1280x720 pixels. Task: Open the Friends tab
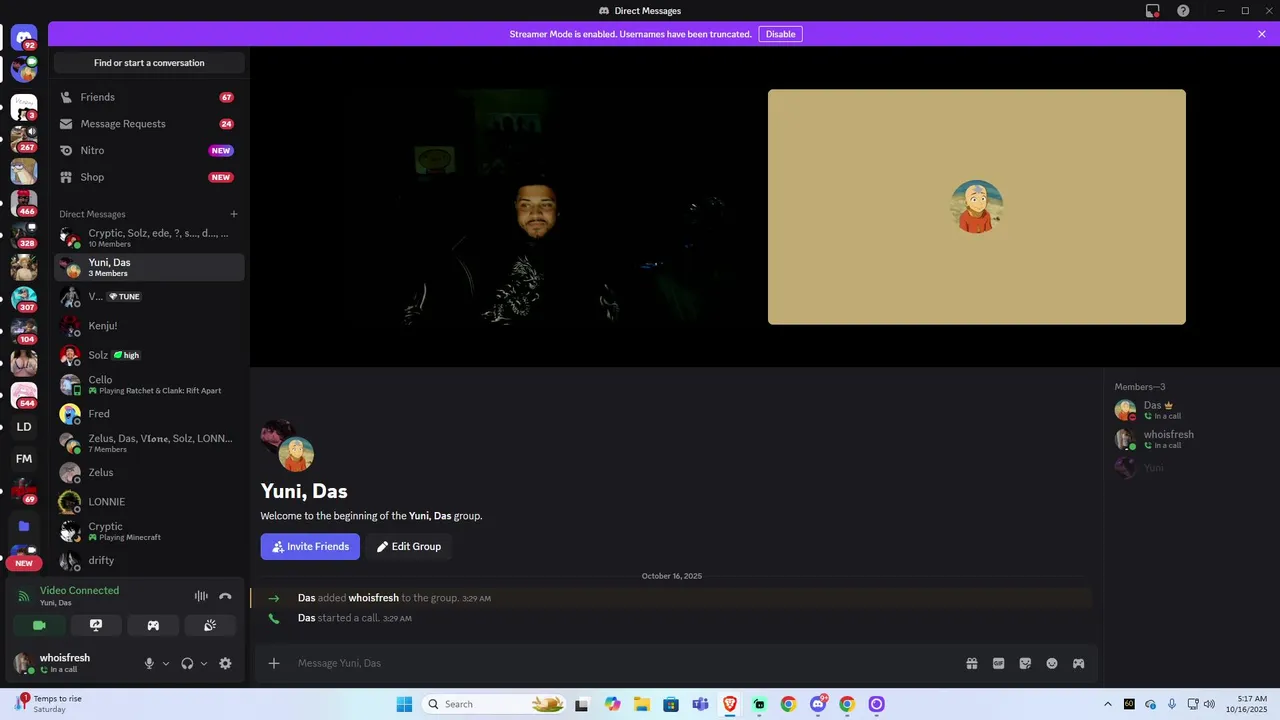(x=149, y=97)
